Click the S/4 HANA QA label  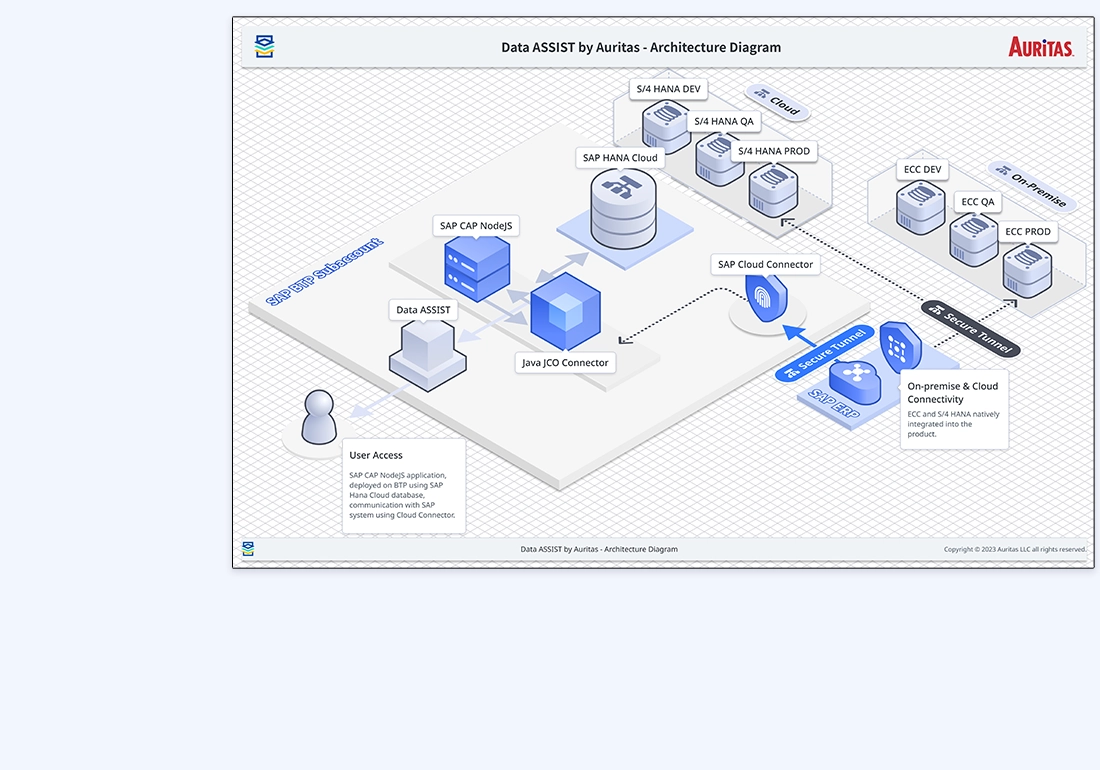724,121
